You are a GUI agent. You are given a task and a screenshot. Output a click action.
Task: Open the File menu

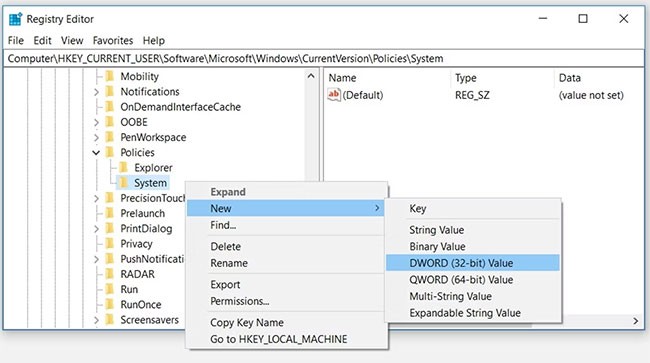(x=16, y=41)
